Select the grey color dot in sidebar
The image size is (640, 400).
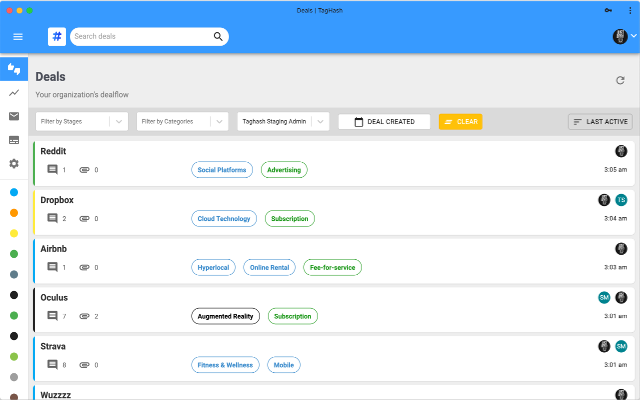coord(14,377)
